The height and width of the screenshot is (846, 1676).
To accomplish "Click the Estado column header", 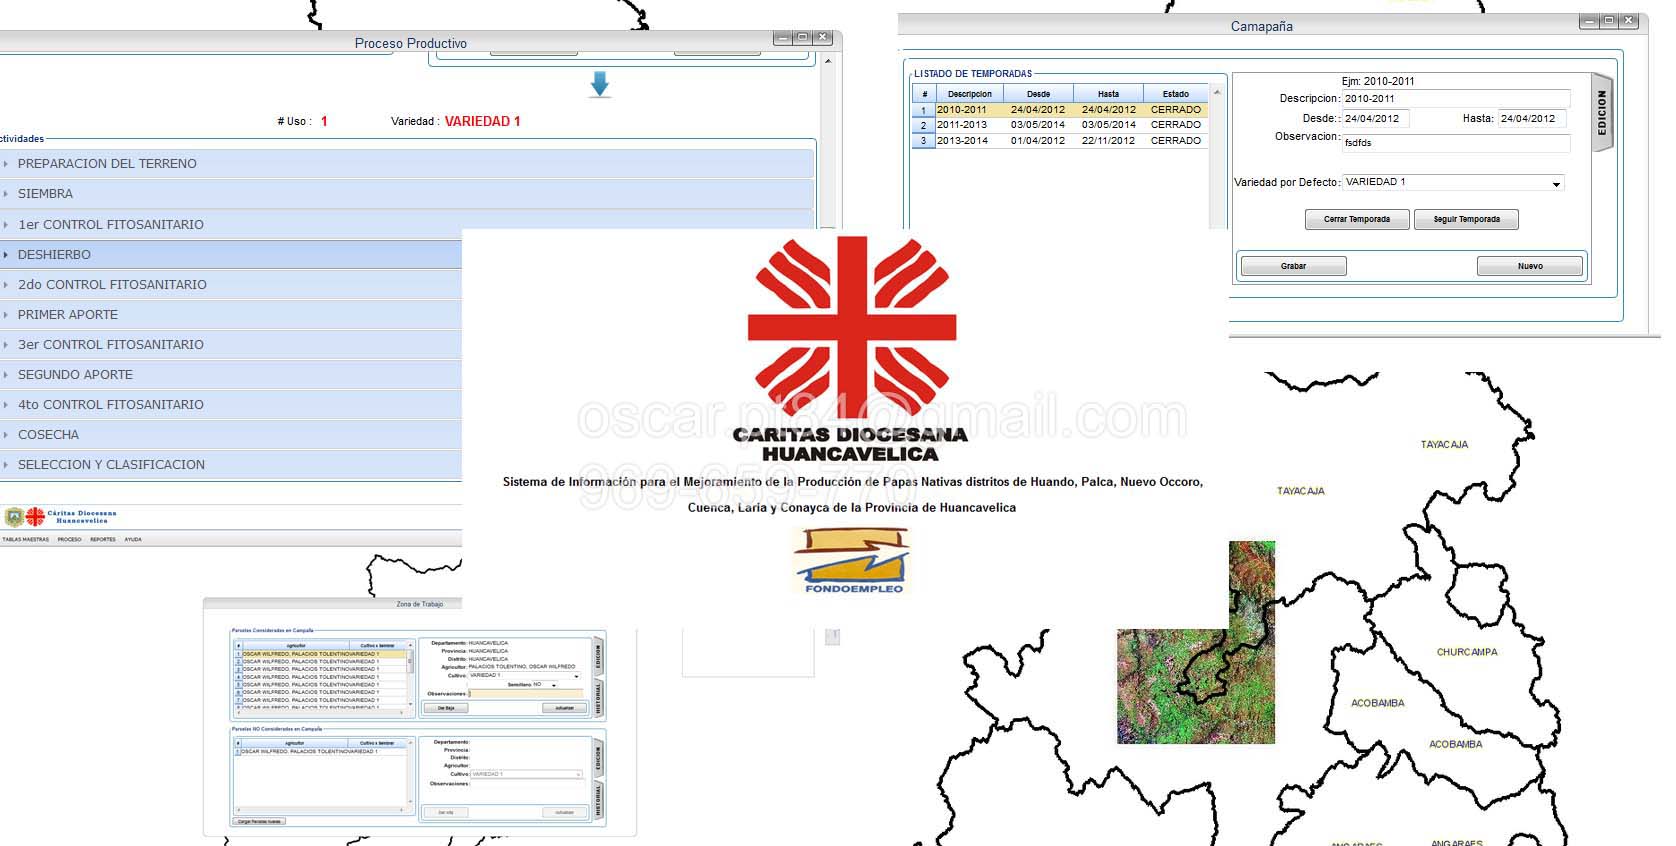I will tap(1176, 94).
